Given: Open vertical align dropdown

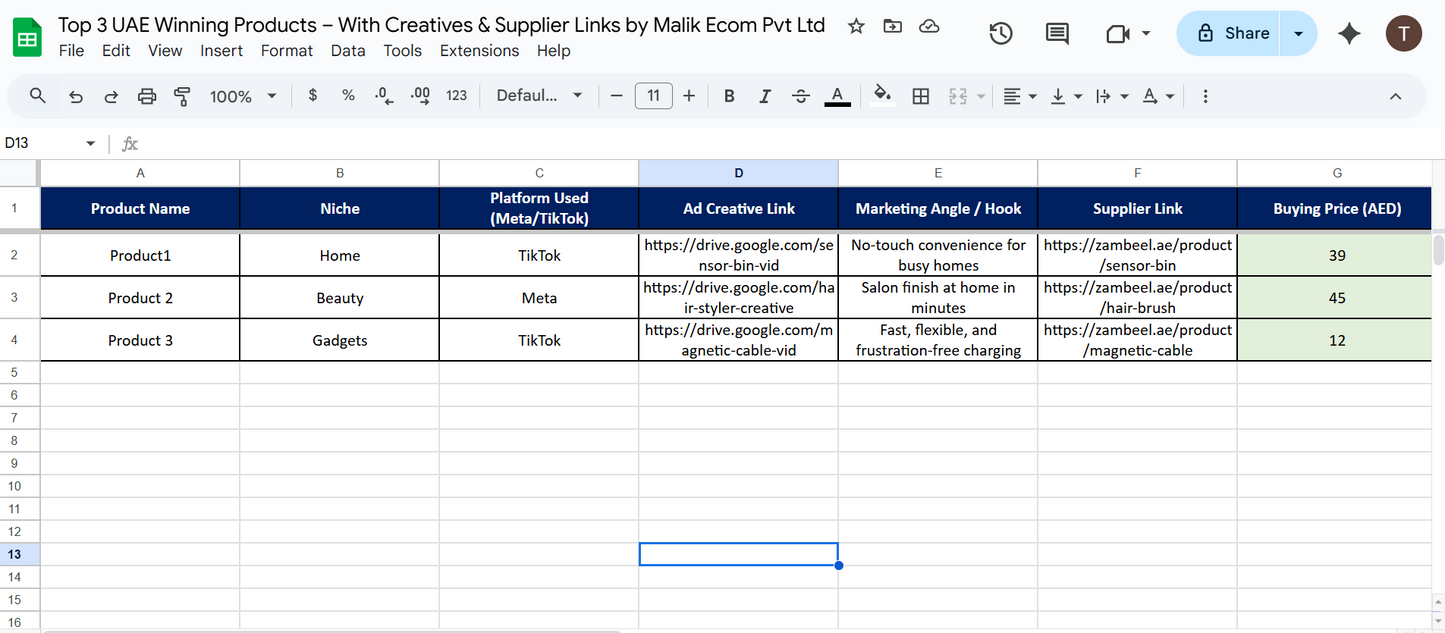Looking at the screenshot, I should tap(1066, 96).
